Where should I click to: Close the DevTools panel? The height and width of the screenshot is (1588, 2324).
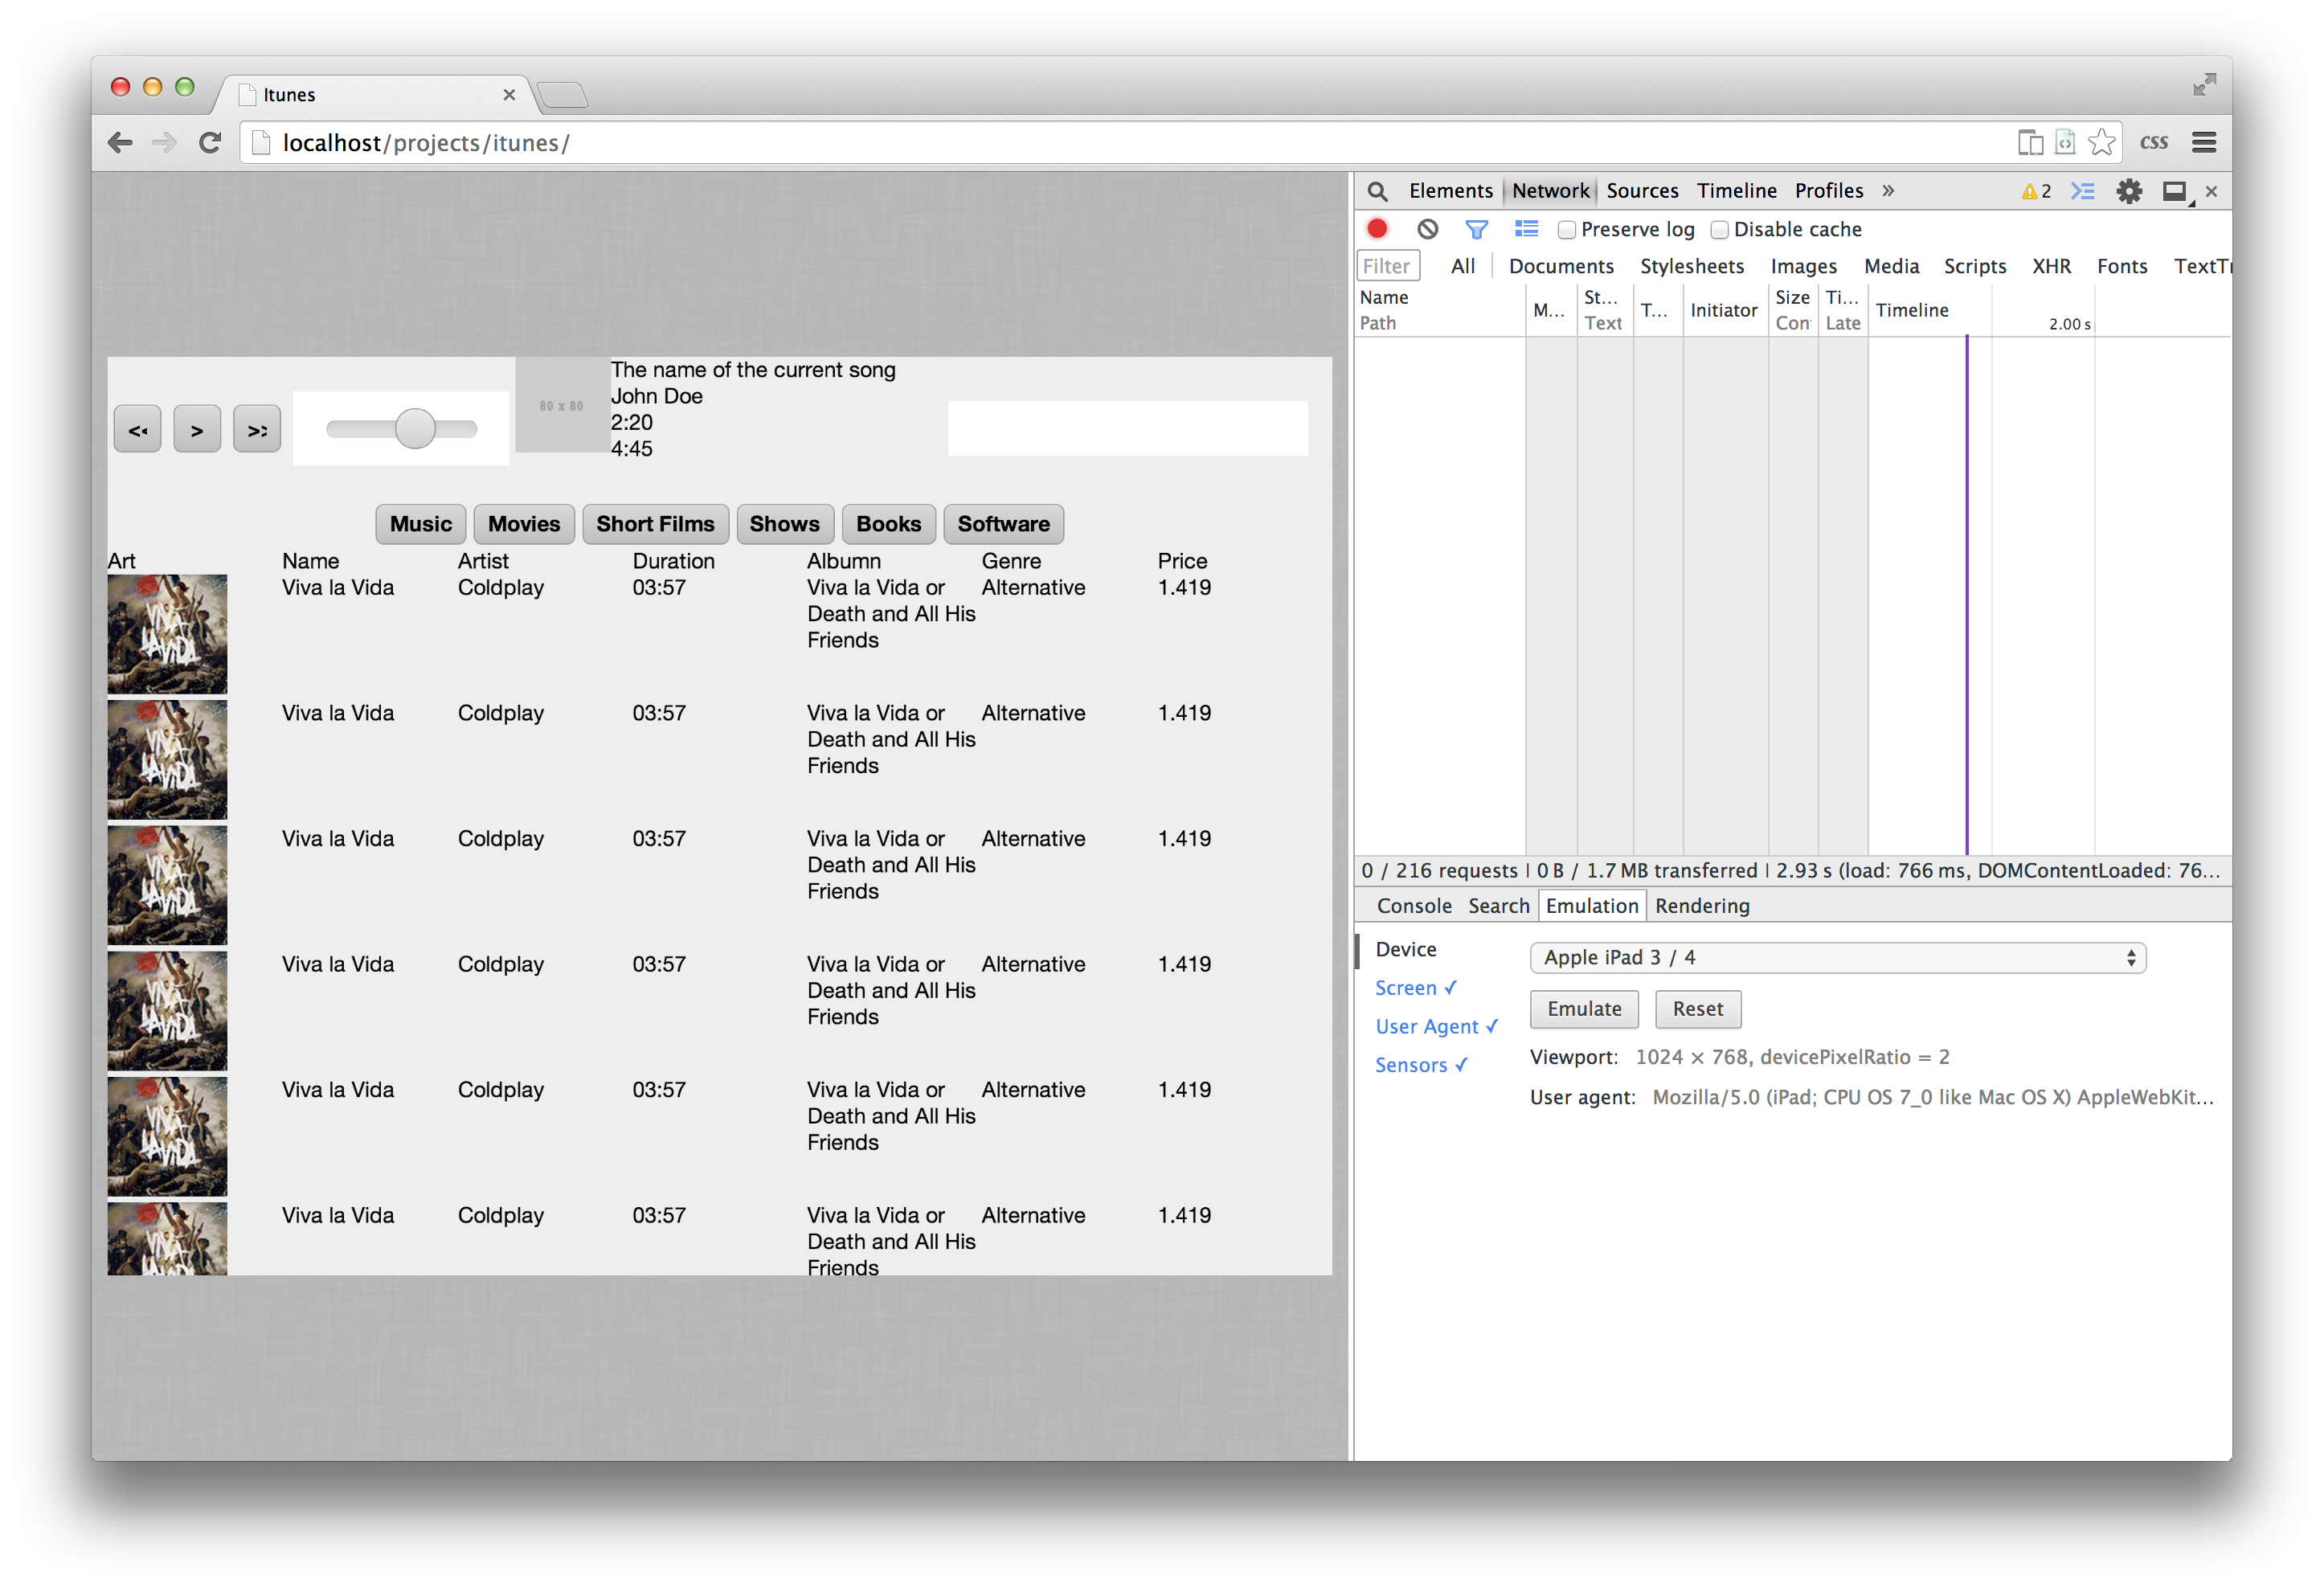2211,191
